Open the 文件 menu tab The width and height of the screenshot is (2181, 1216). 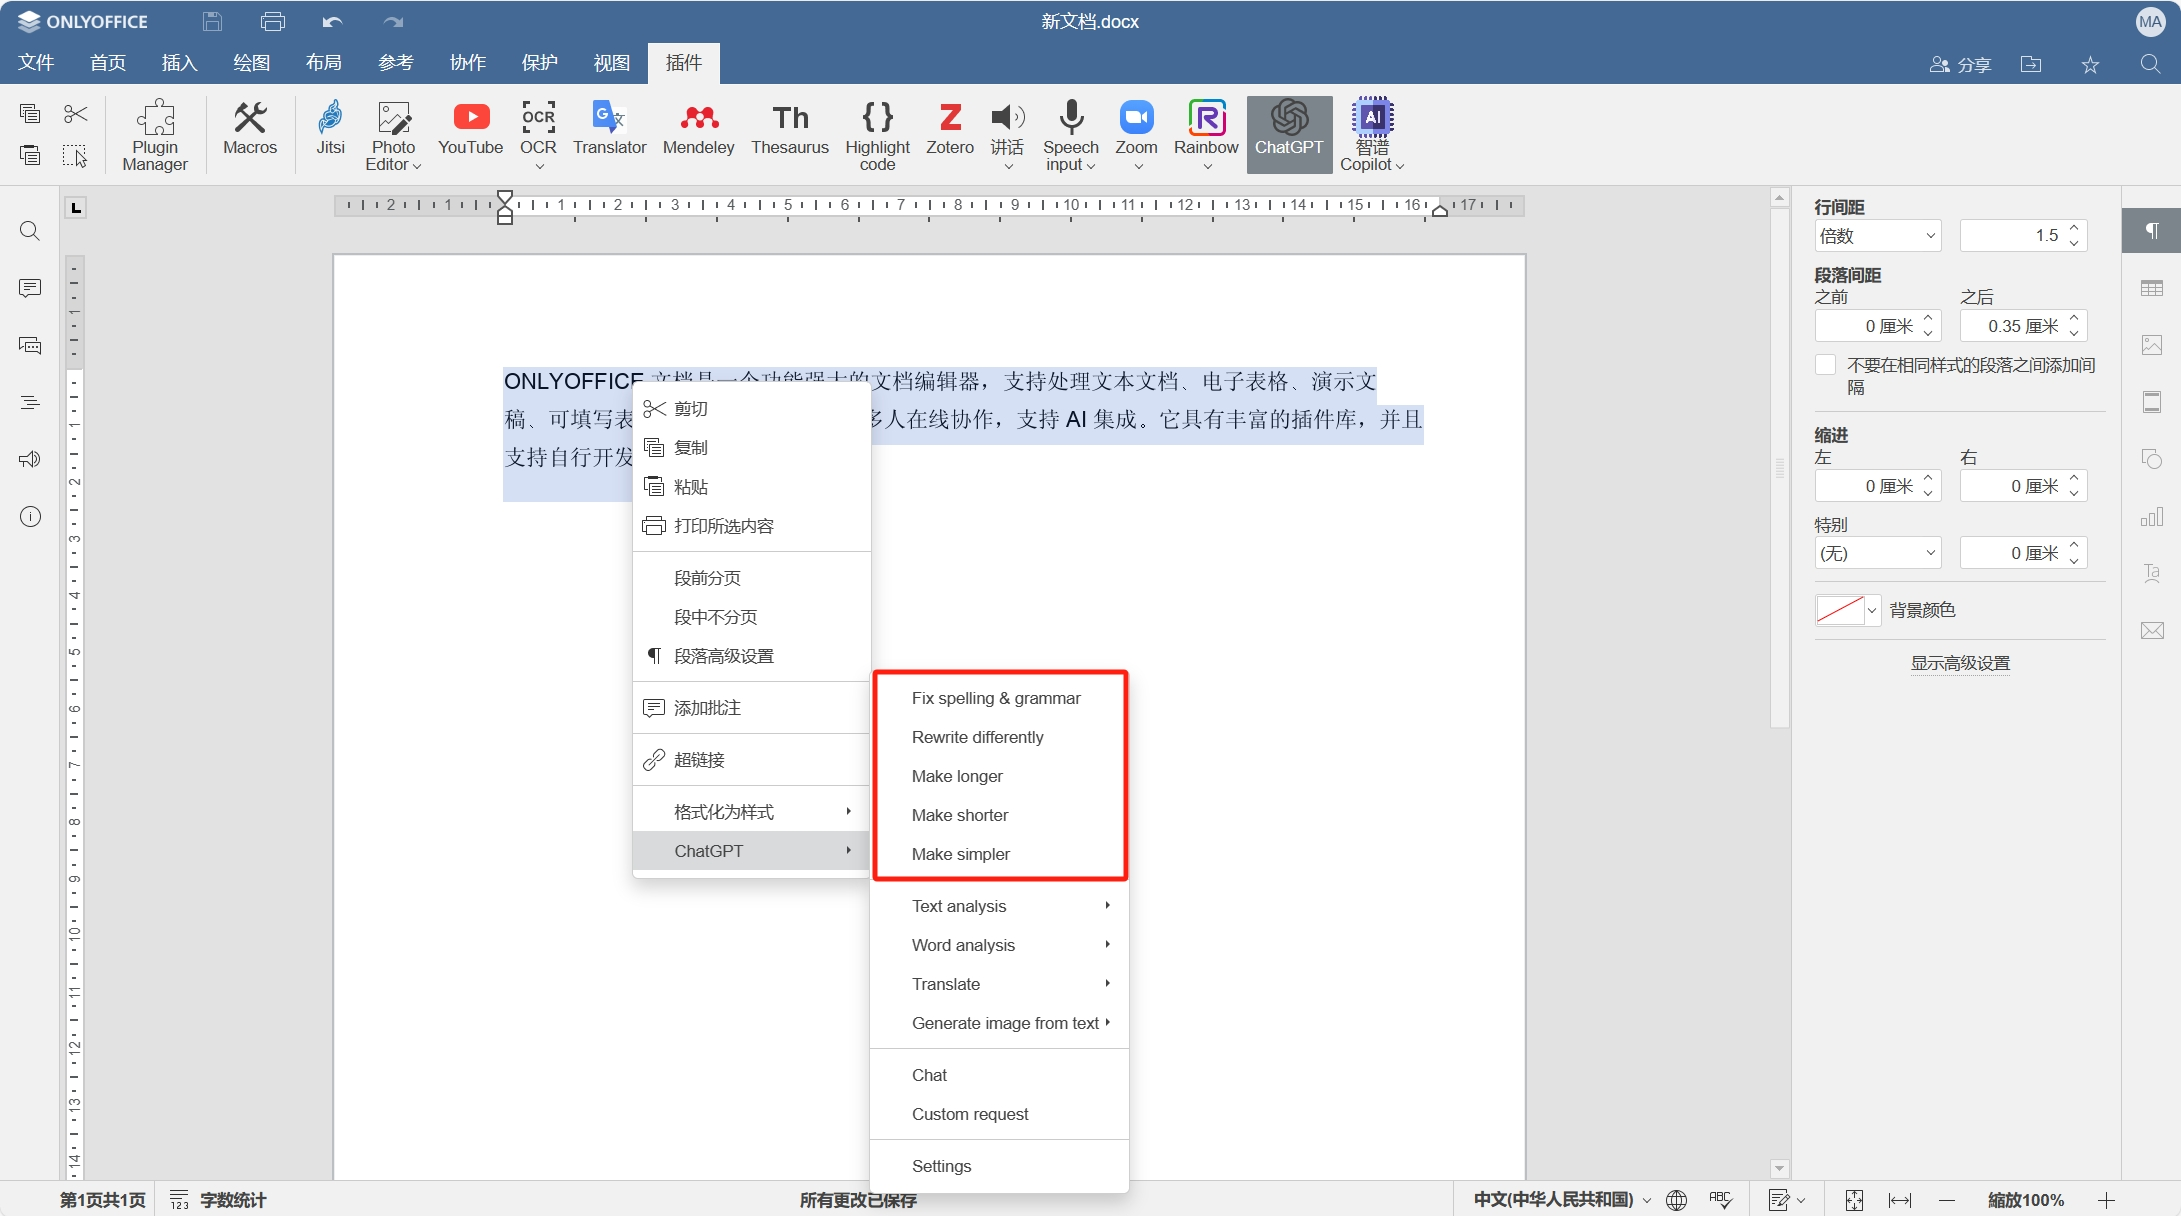click(36, 63)
